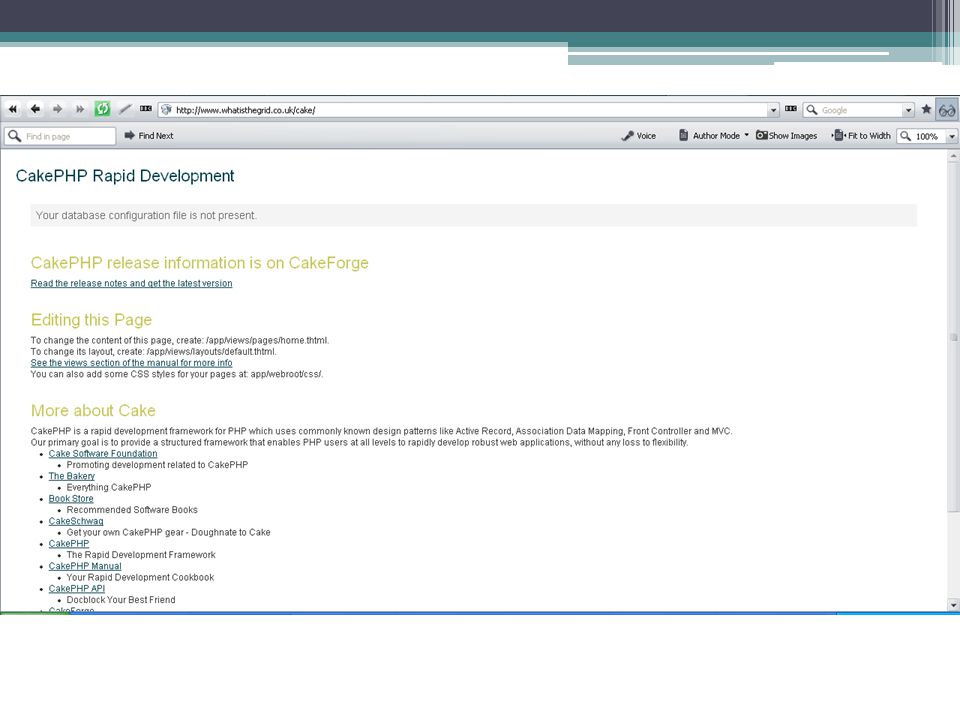Click the magnifier in Find in page

[x=15, y=136]
